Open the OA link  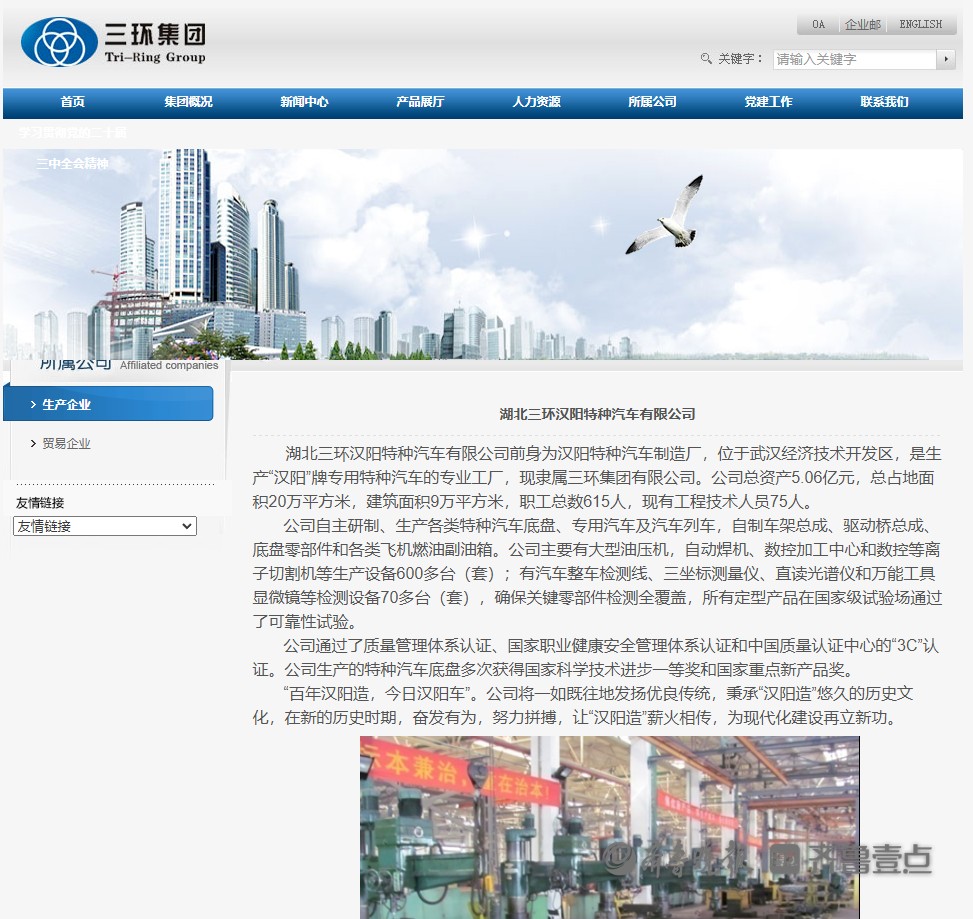818,24
